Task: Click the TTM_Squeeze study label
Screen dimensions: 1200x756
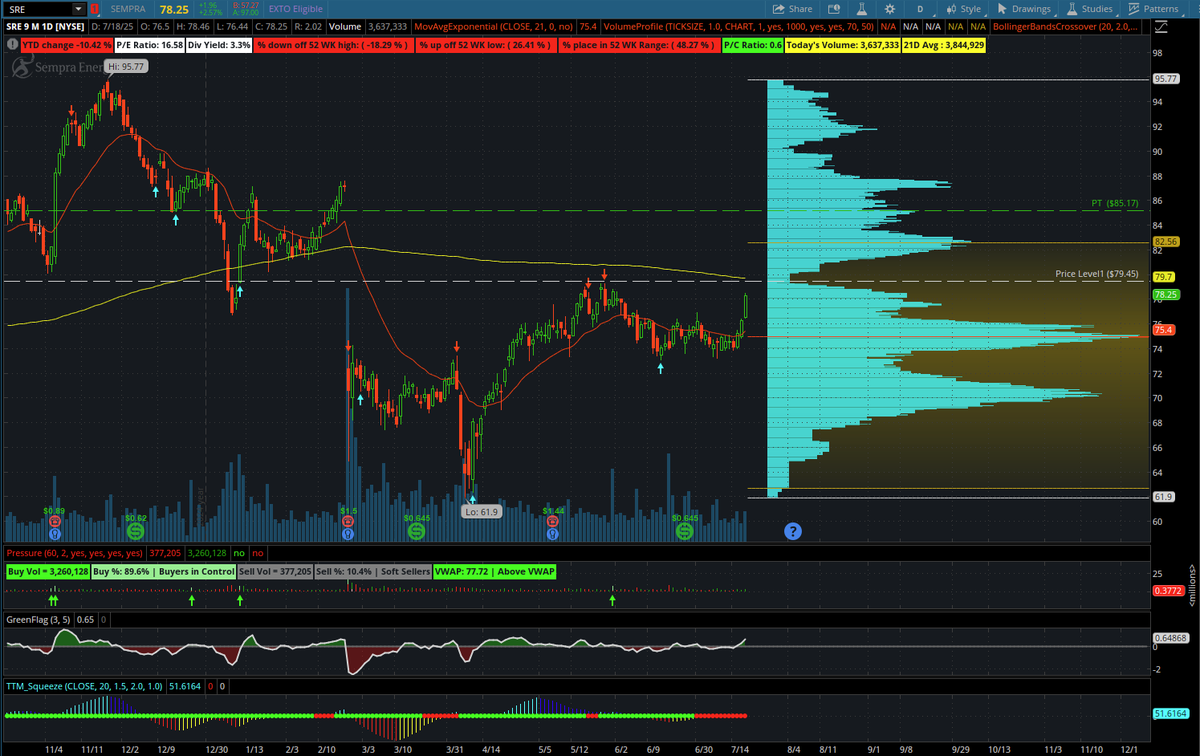Action: tap(84, 687)
